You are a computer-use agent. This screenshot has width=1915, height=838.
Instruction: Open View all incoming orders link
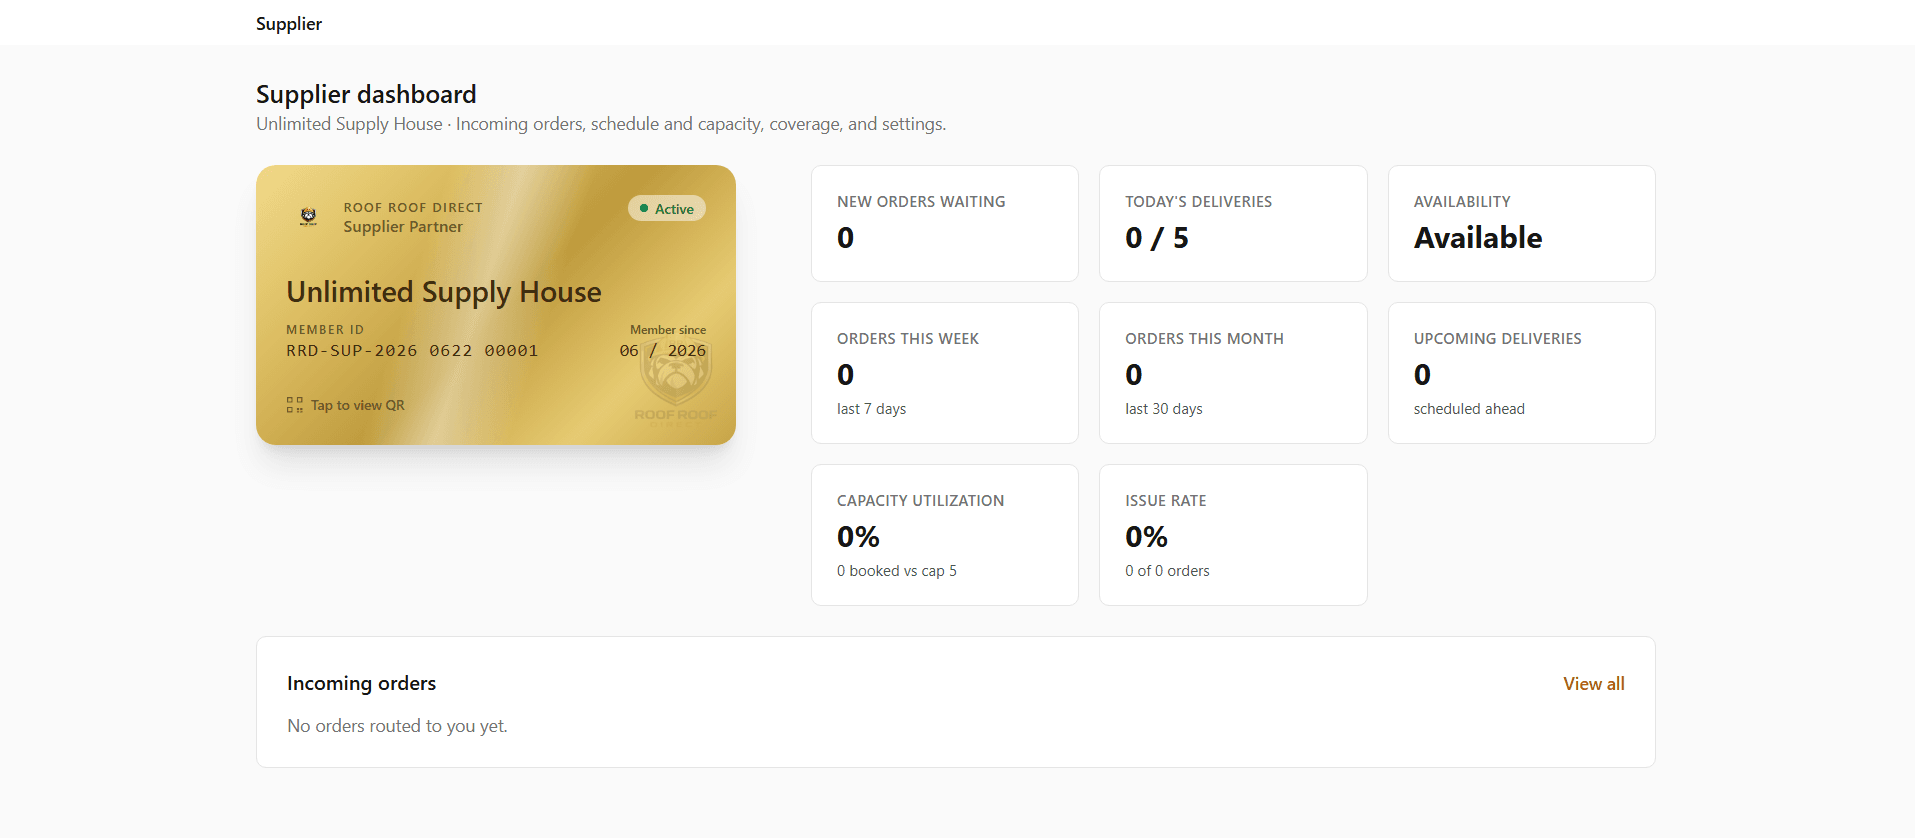pos(1594,684)
